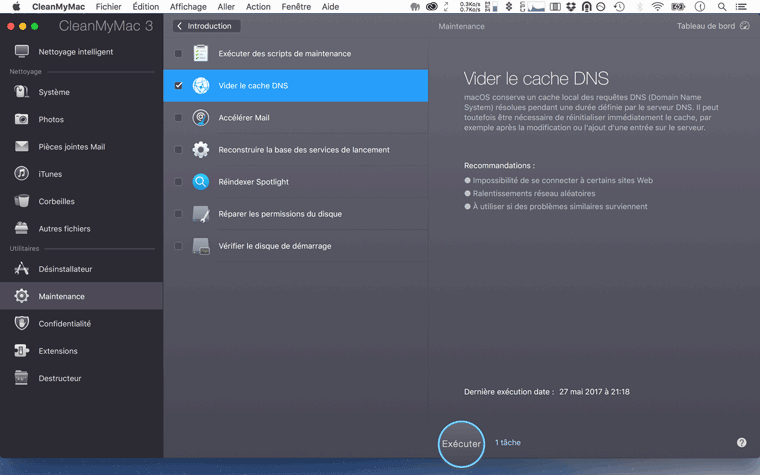This screenshot has width=760, height=475.
Task: Open Spotlight search in menu bar
Action: [x=722, y=7]
